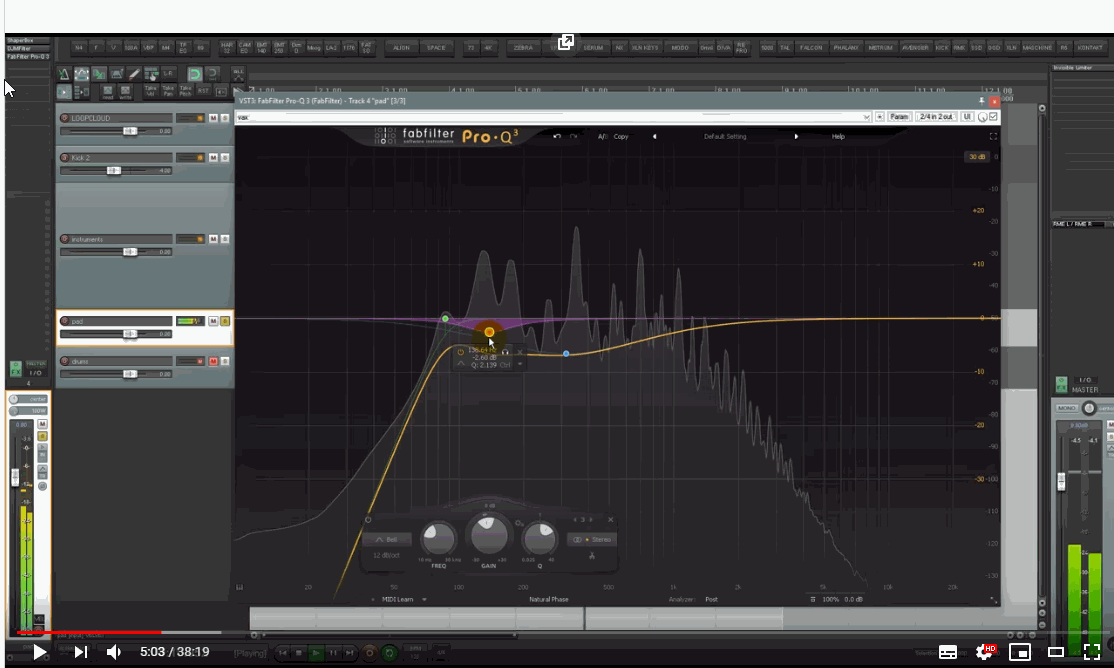1114x668 pixels.
Task: Mute the LOOPCLOUD track
Action: click(x=213, y=118)
